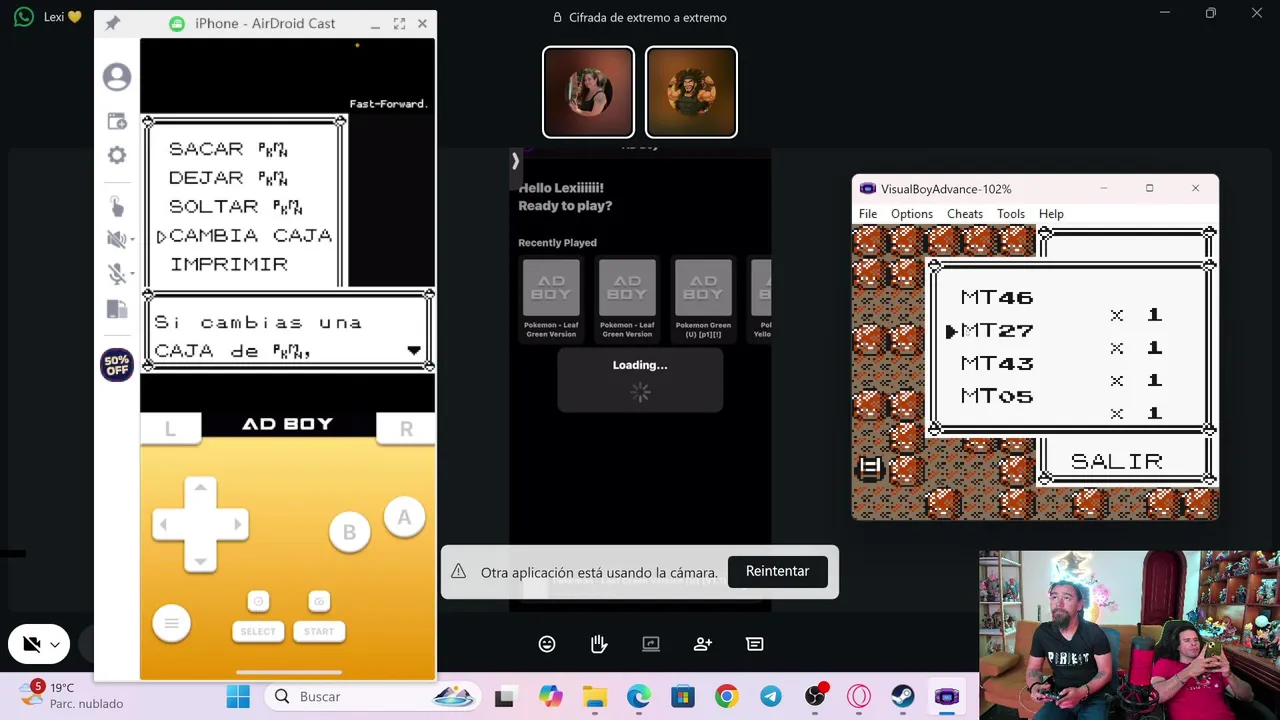Image resolution: width=1280 pixels, height=720 pixels.
Task: Tap the A button on the emulator pad
Action: click(x=404, y=518)
